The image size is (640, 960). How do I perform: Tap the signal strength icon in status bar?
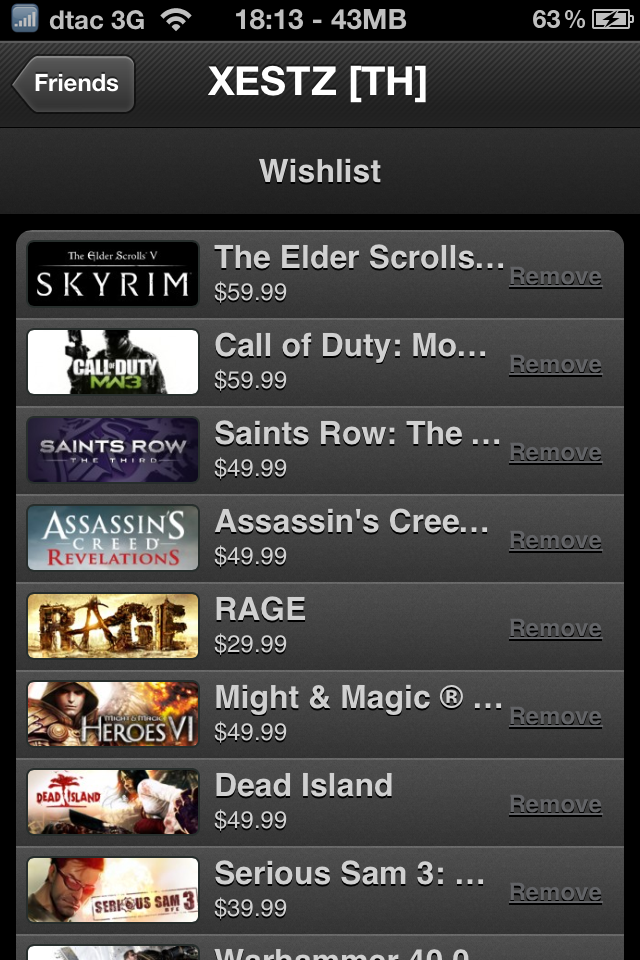pyautogui.click(x=25, y=19)
